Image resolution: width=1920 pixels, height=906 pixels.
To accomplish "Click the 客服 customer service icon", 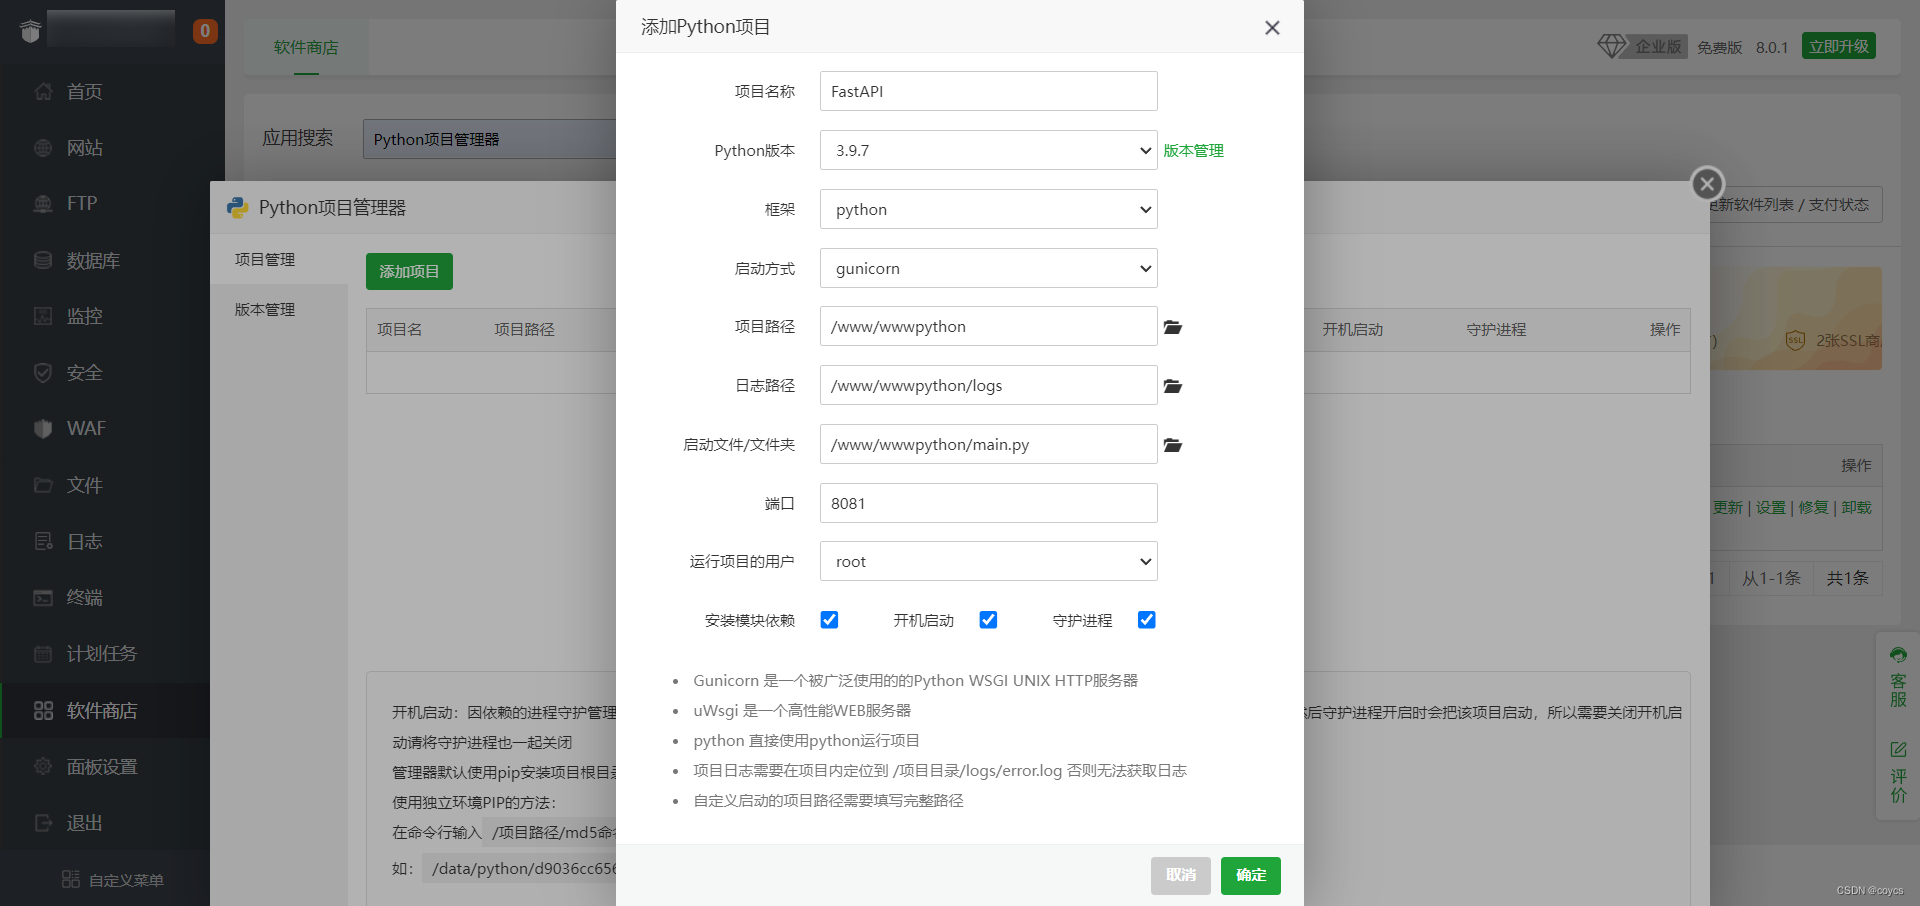I will coord(1898,655).
